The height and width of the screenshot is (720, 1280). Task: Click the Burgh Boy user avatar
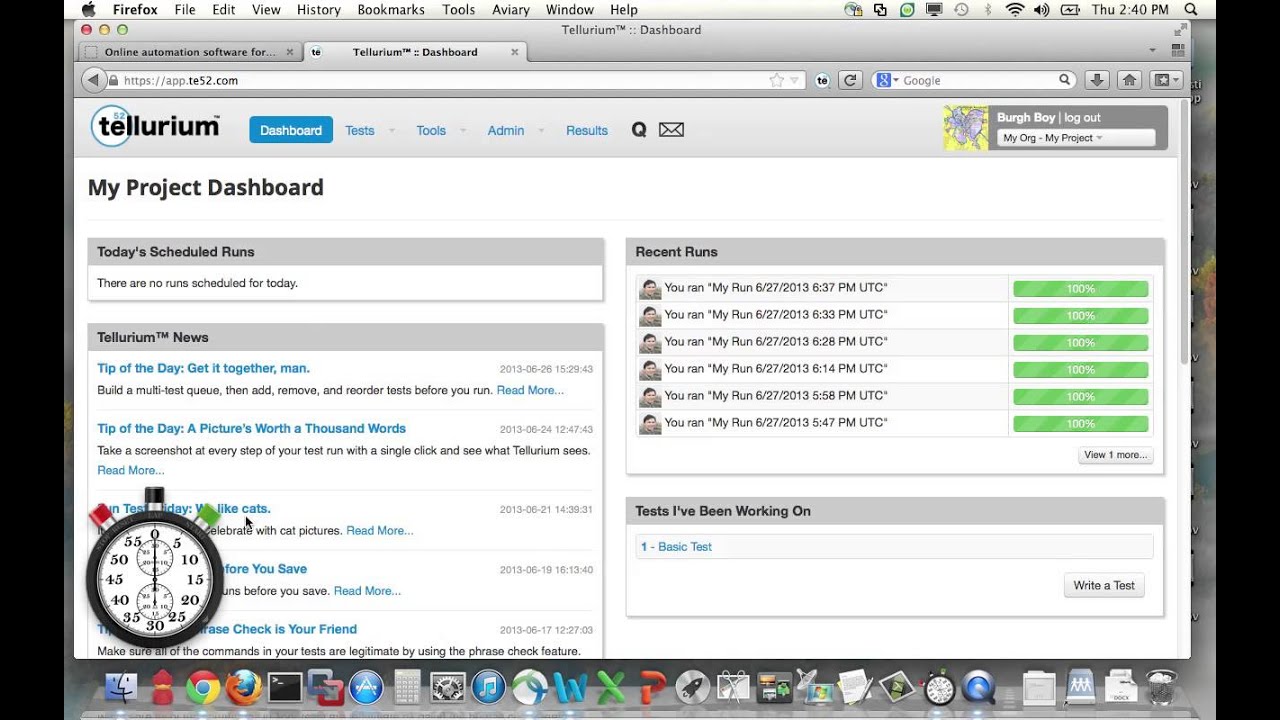coord(966,128)
